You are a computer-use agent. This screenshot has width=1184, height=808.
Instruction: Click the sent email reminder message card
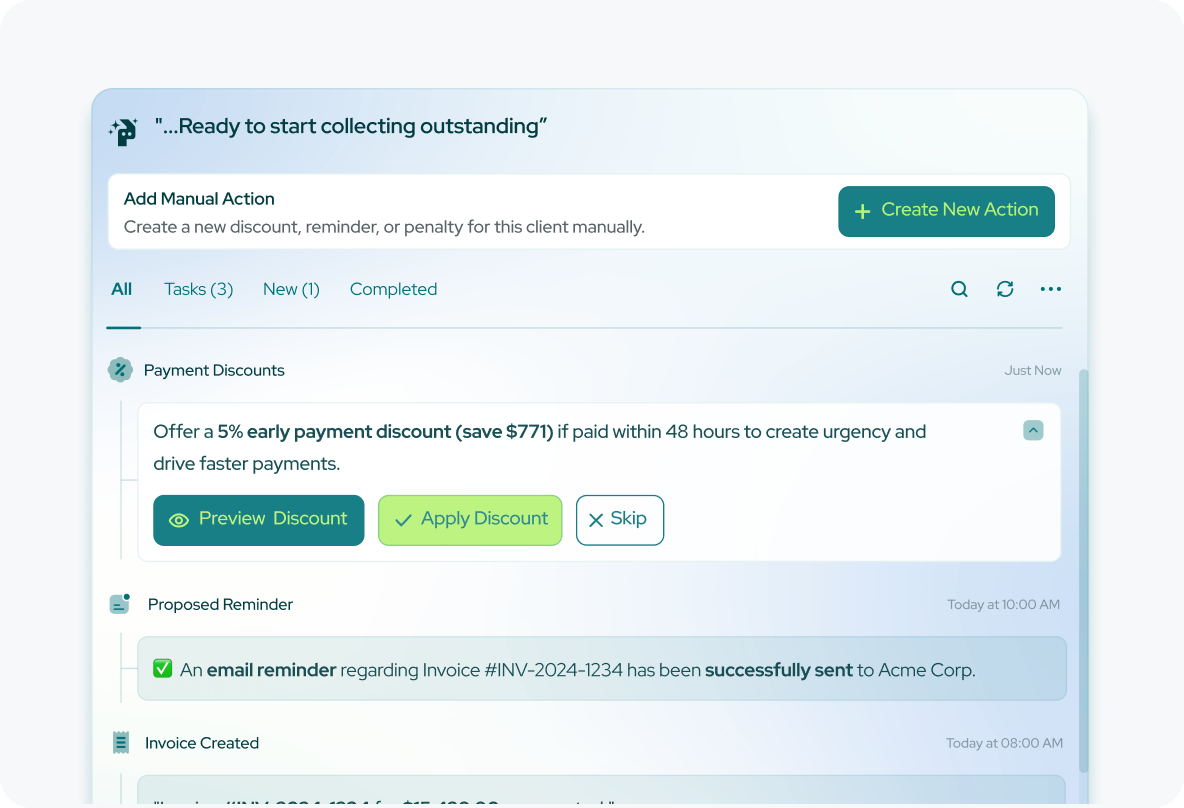(601, 669)
